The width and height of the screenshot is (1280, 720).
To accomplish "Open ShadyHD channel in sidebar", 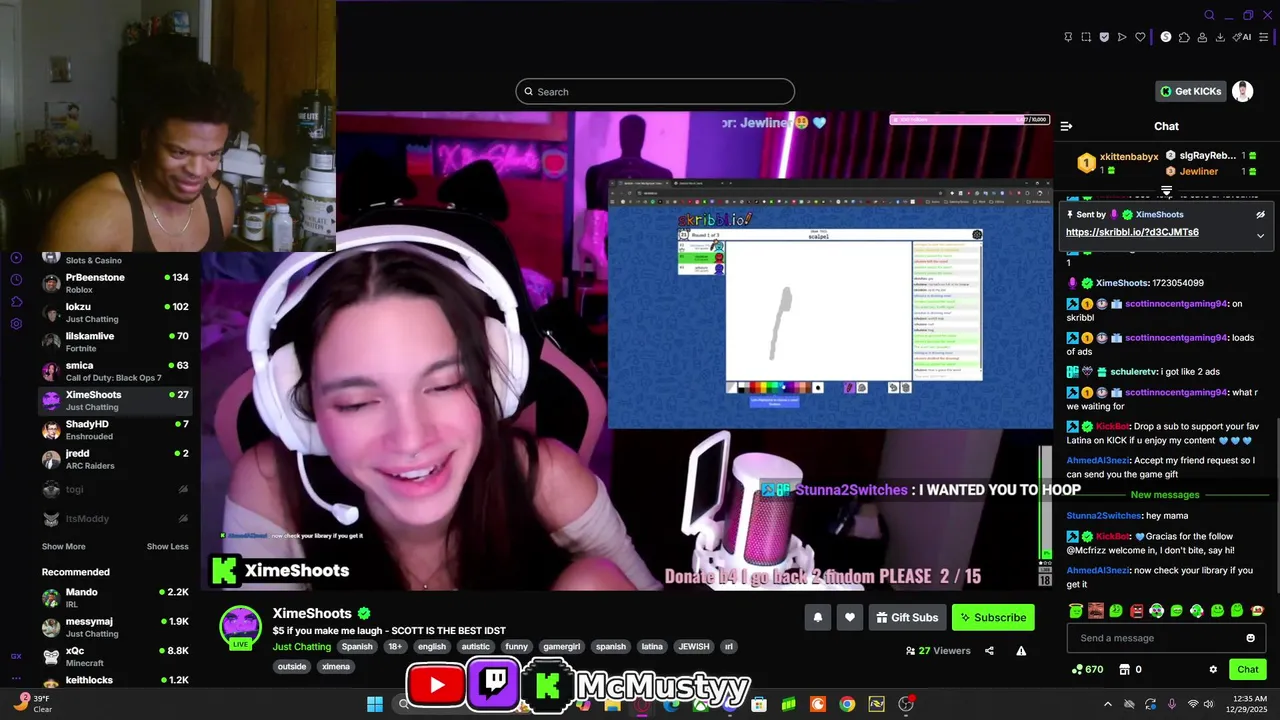I will click(116, 430).
